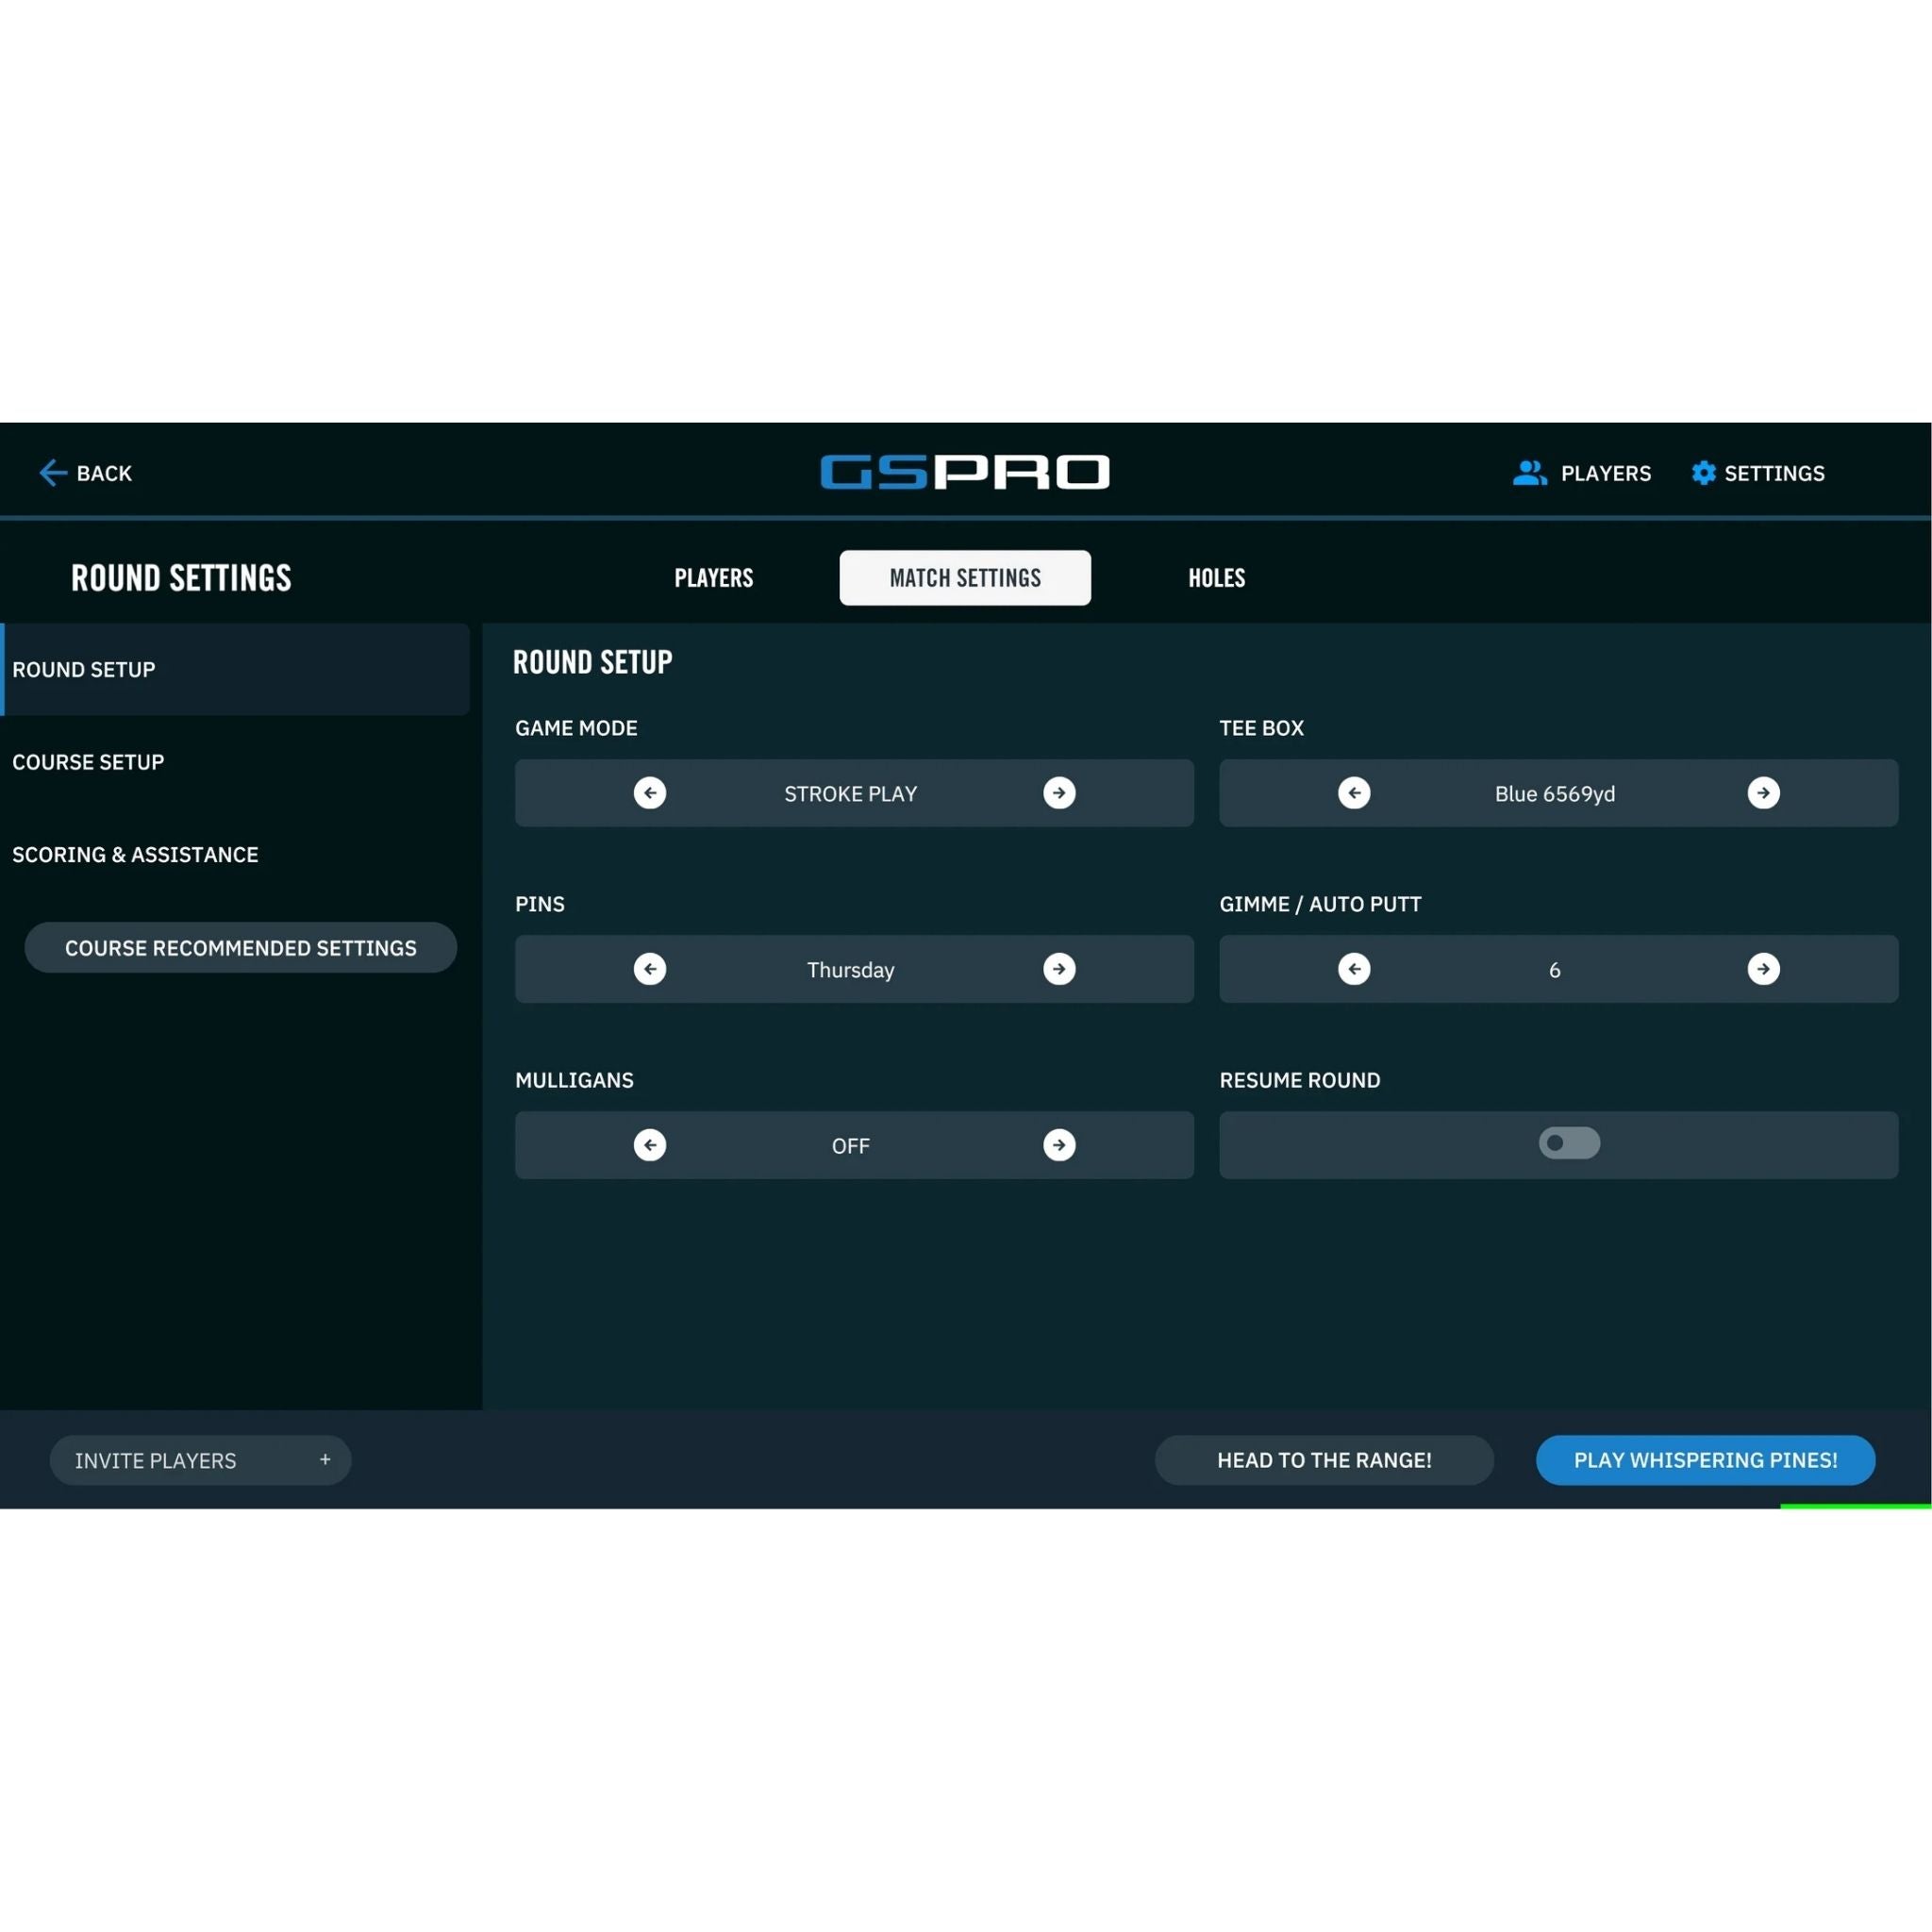Screen dimensions: 1932x1932
Task: Go to previous Pins setting arrow
Action: pyautogui.click(x=650, y=969)
